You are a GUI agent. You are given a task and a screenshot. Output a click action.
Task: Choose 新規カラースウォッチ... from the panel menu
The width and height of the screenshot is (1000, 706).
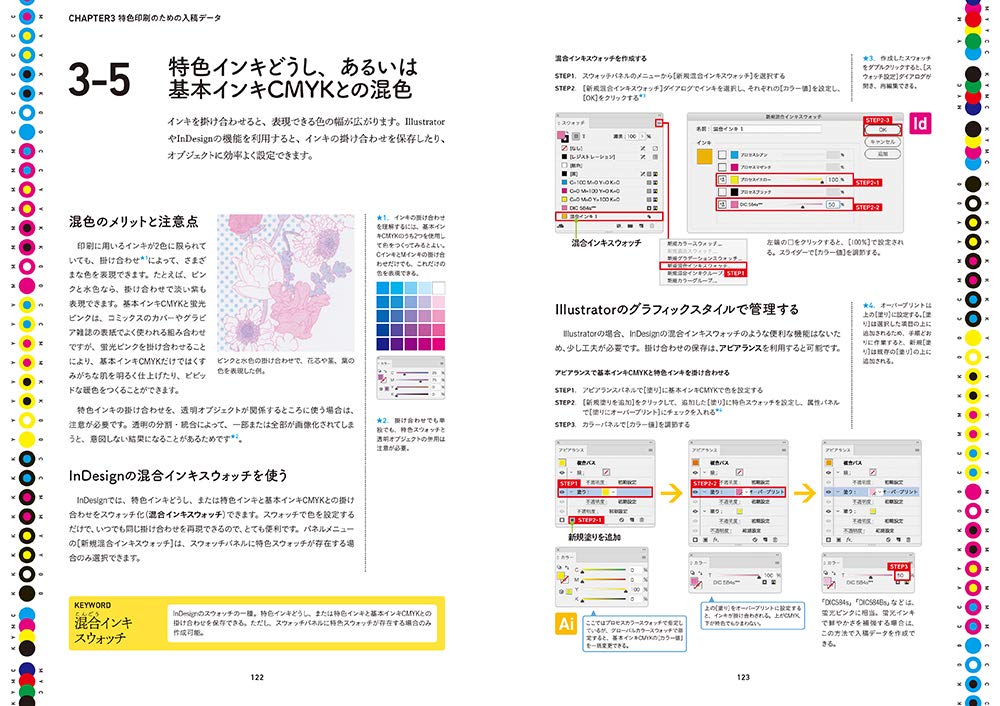coord(695,244)
